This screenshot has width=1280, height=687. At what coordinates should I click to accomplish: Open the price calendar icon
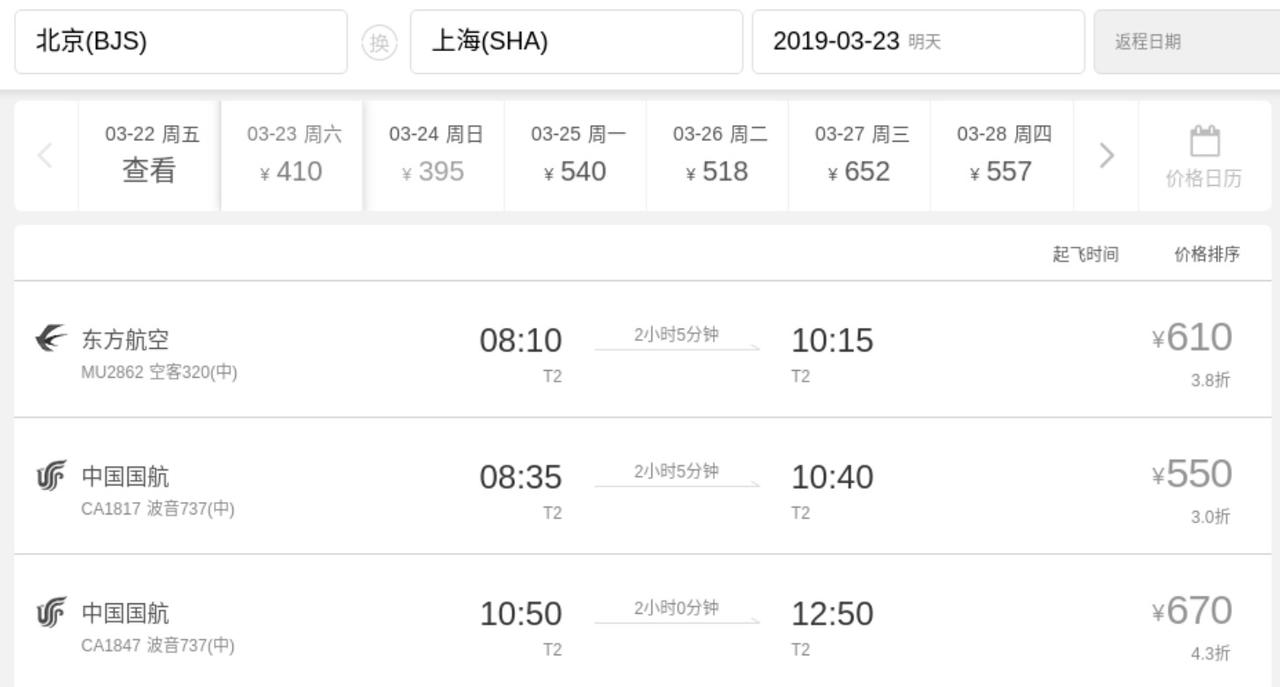click(x=1204, y=142)
